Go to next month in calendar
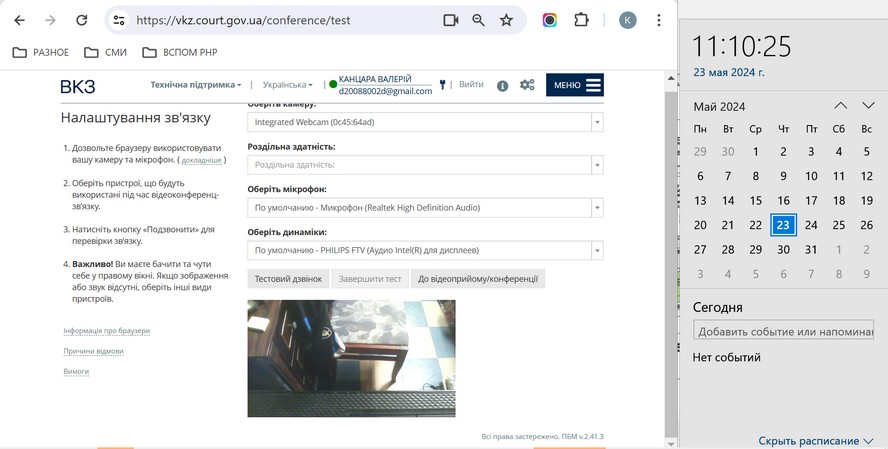The height and width of the screenshot is (449, 888). [x=868, y=106]
